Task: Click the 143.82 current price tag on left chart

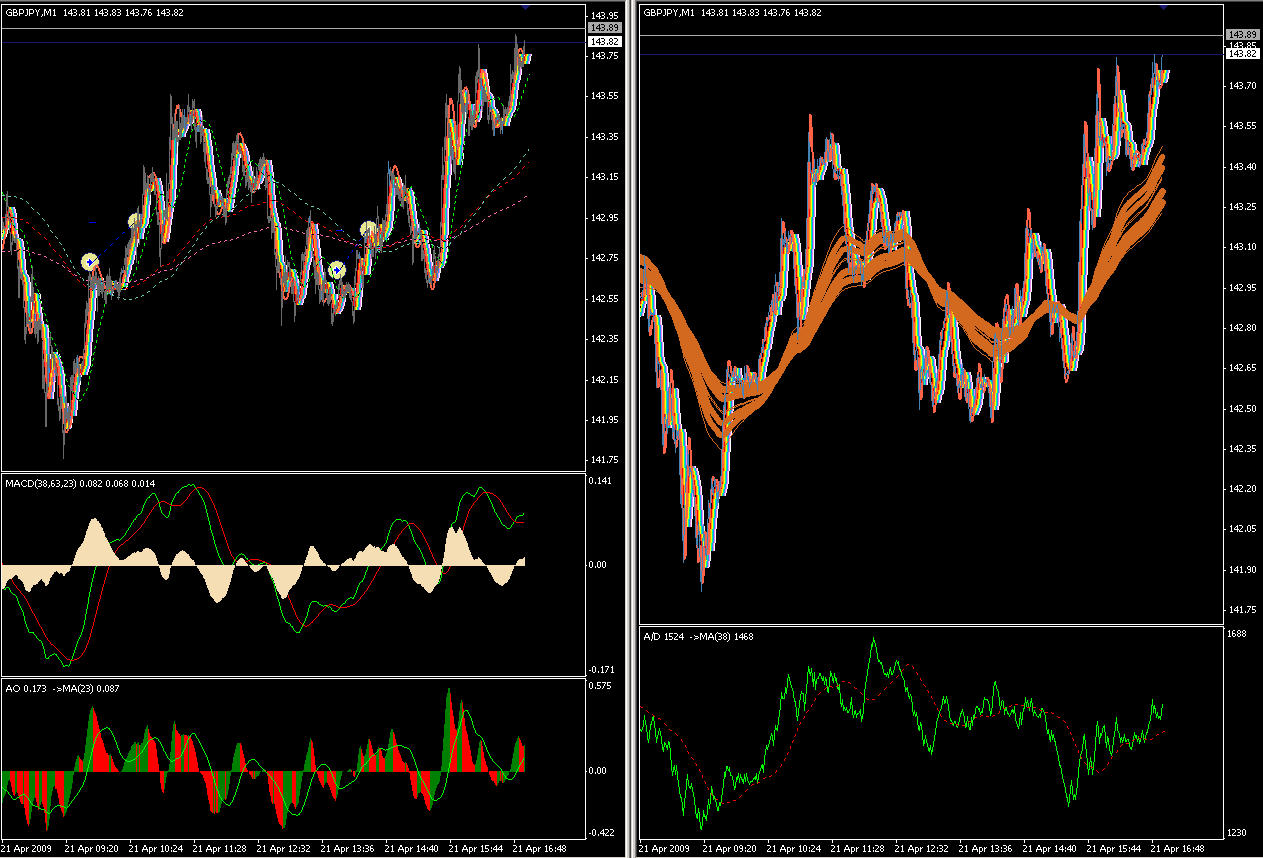Action: pyautogui.click(x=604, y=42)
